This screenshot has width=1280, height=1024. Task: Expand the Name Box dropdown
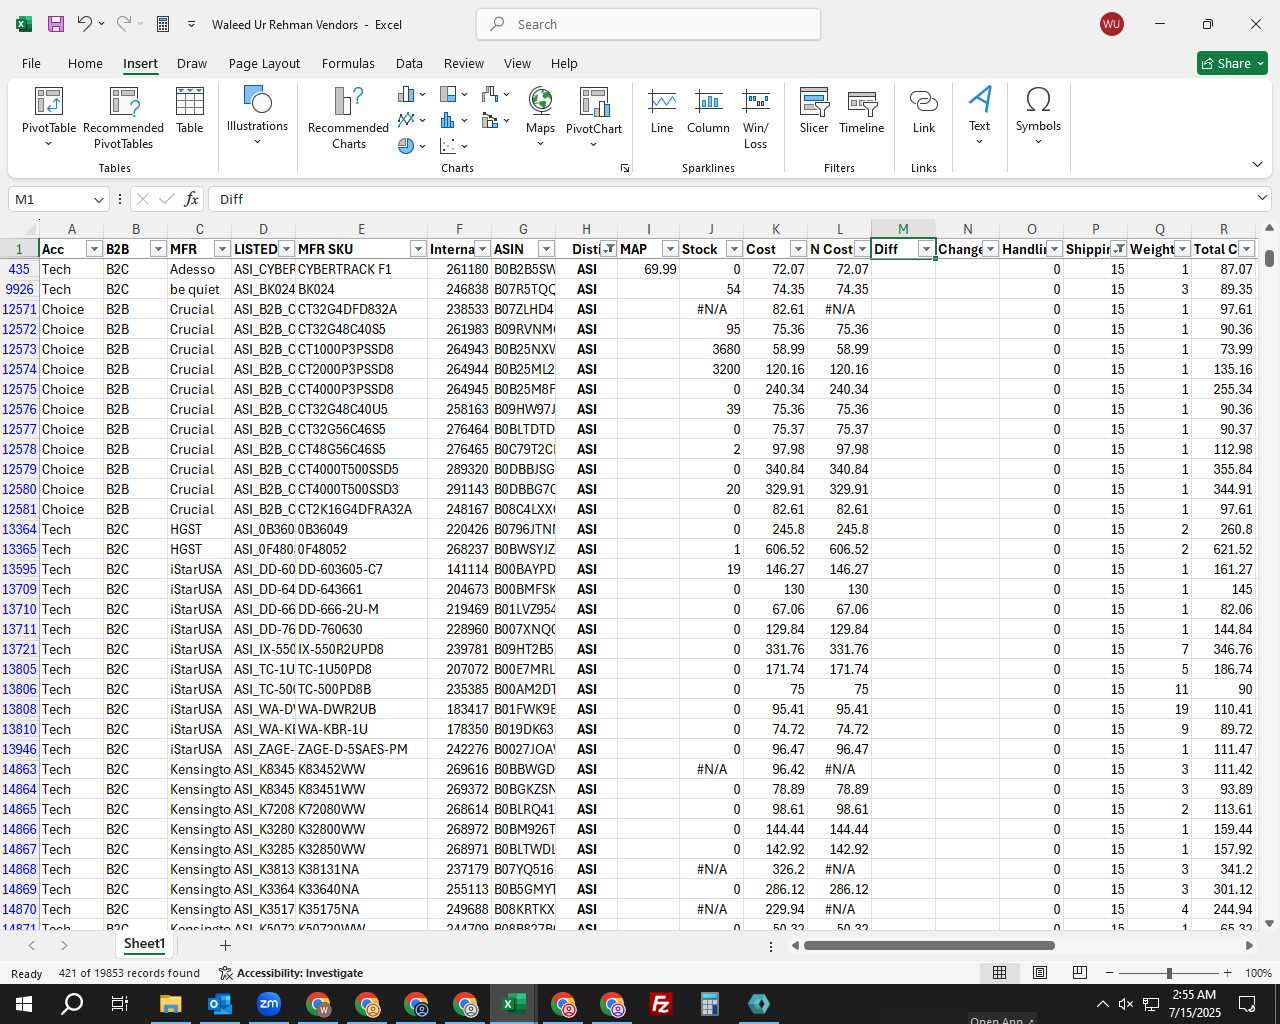point(98,199)
